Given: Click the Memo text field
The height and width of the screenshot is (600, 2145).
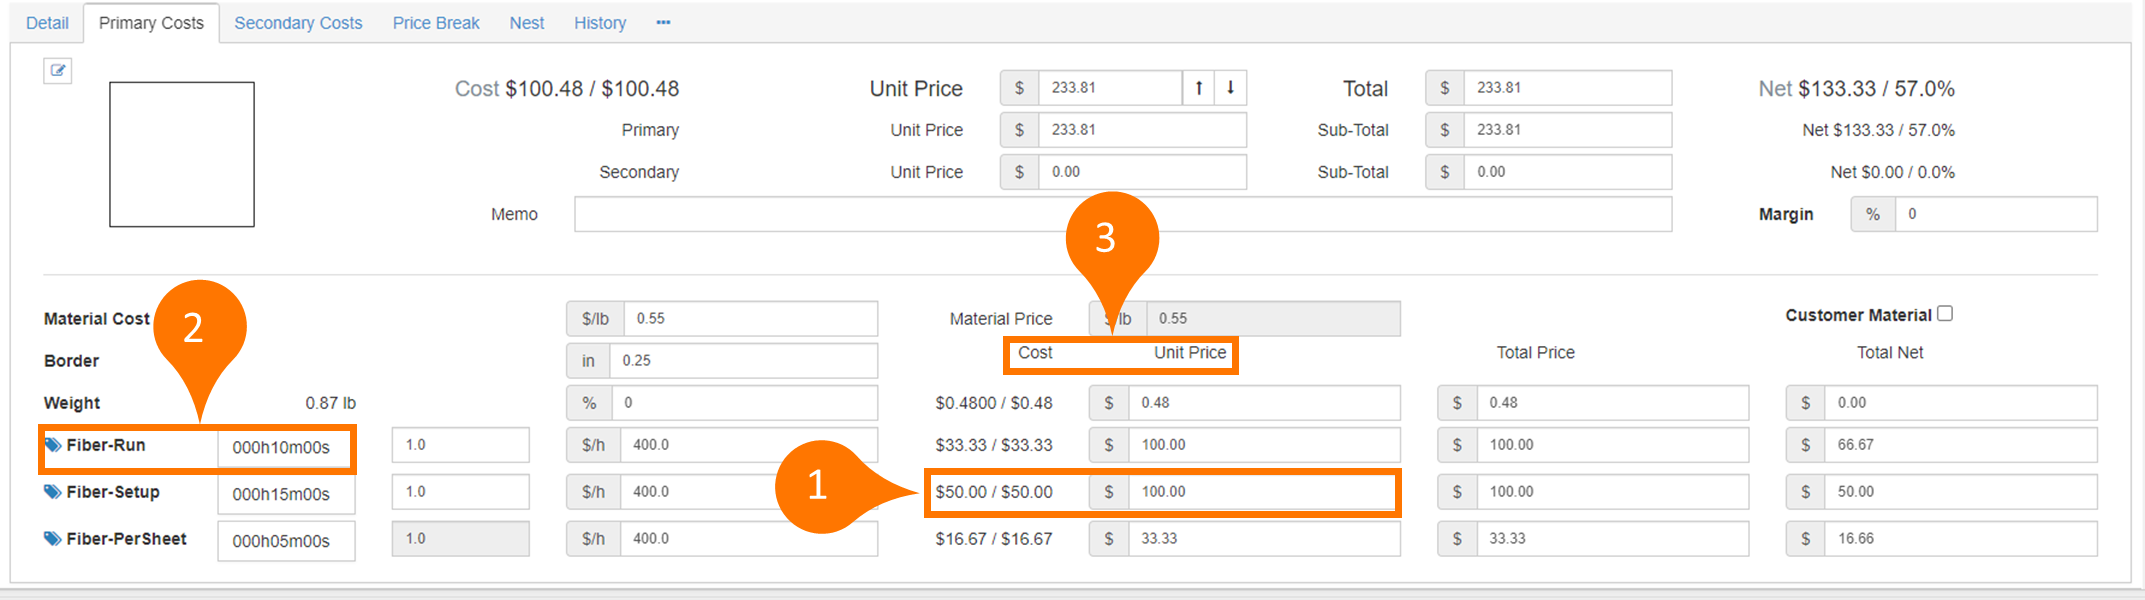Looking at the screenshot, I should click(1122, 214).
